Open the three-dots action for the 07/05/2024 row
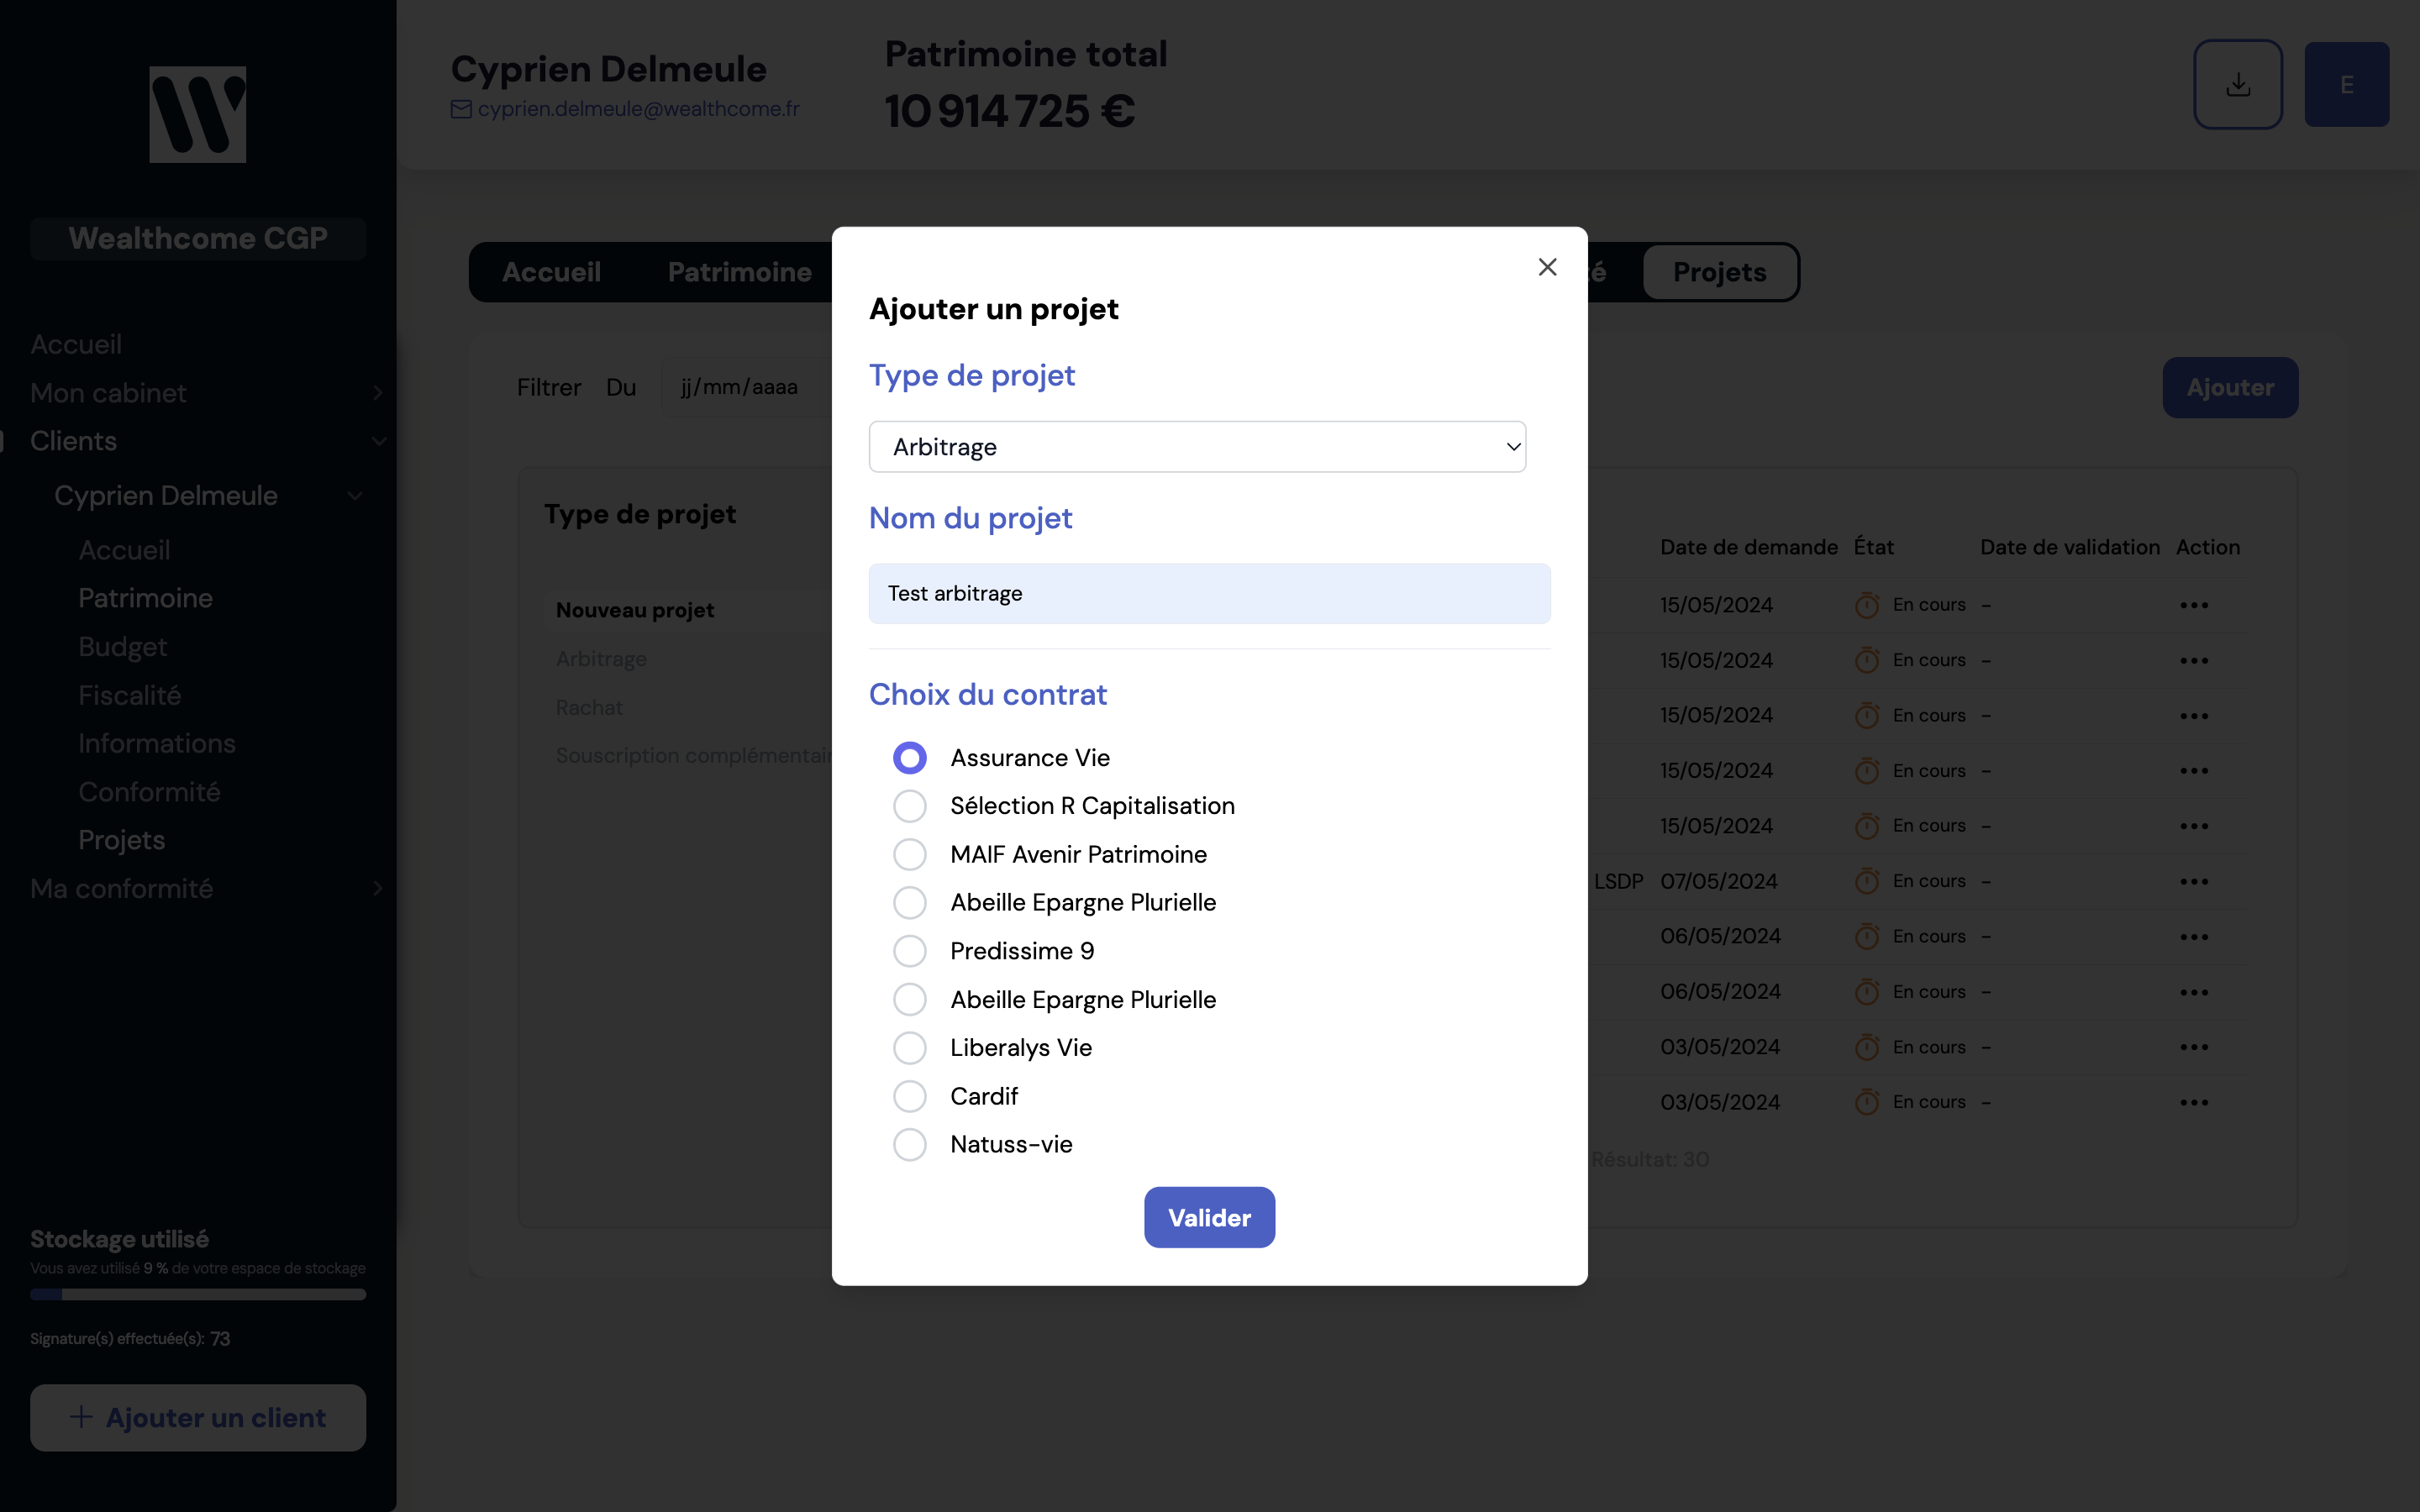The width and height of the screenshot is (2420, 1512). click(x=2194, y=881)
